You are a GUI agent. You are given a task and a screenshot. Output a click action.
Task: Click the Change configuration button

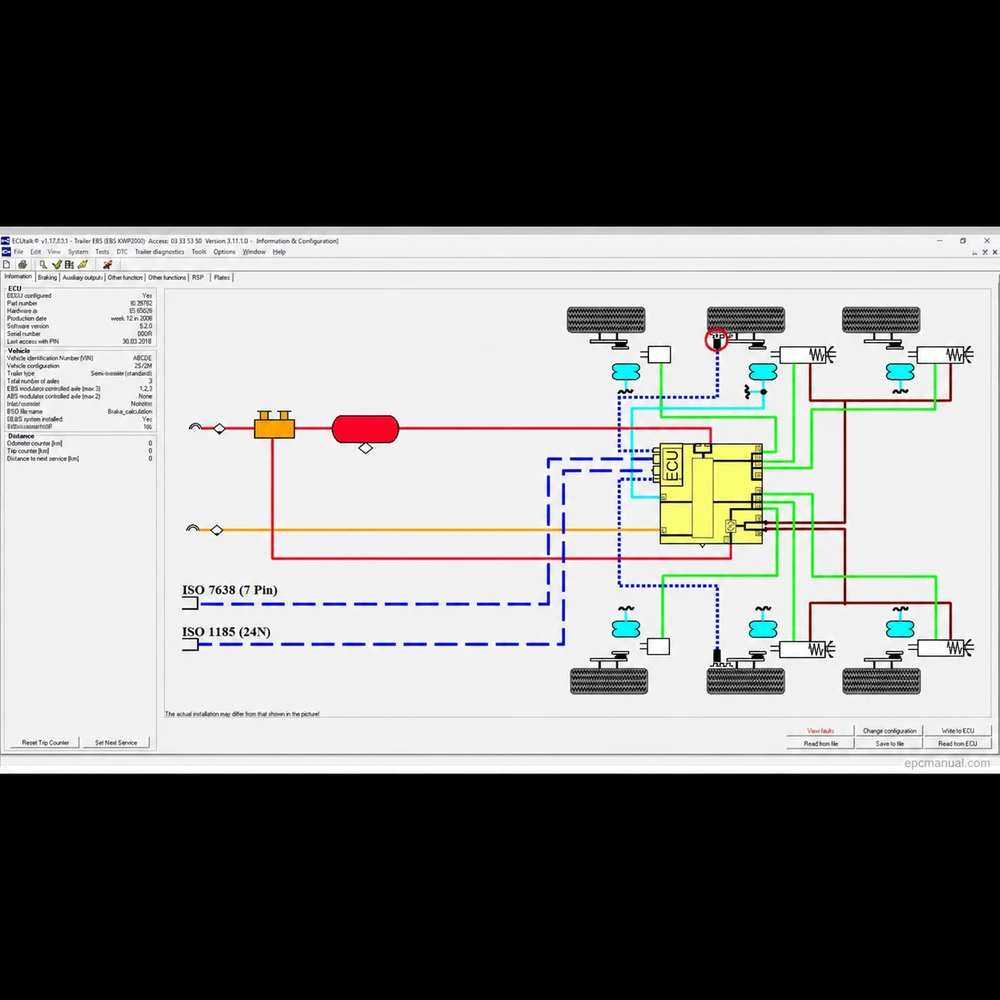pos(889,731)
